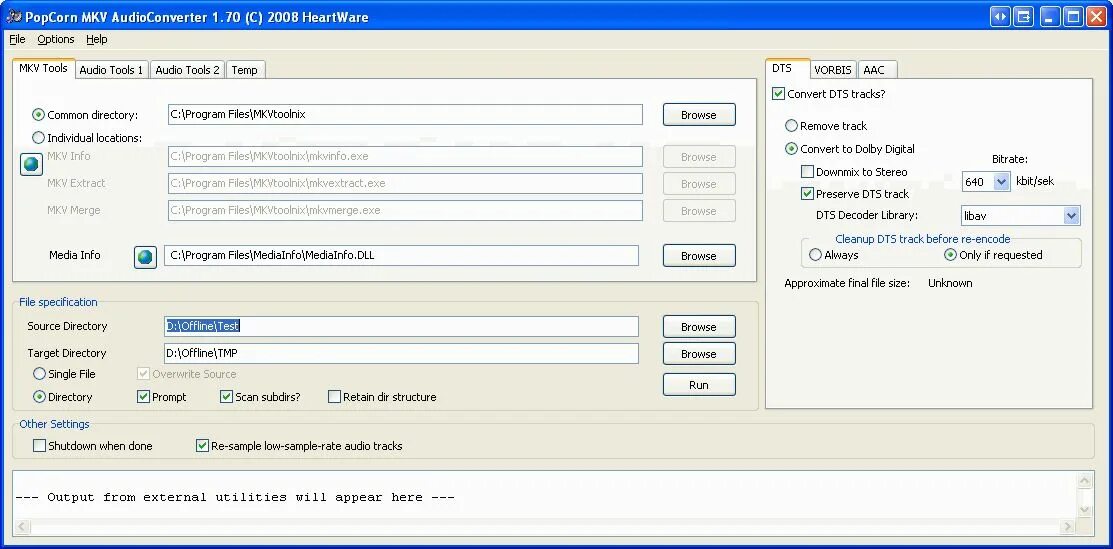Toggle the Prompt checkbox
Viewport: 1113px width, 549px height.
pos(143,397)
